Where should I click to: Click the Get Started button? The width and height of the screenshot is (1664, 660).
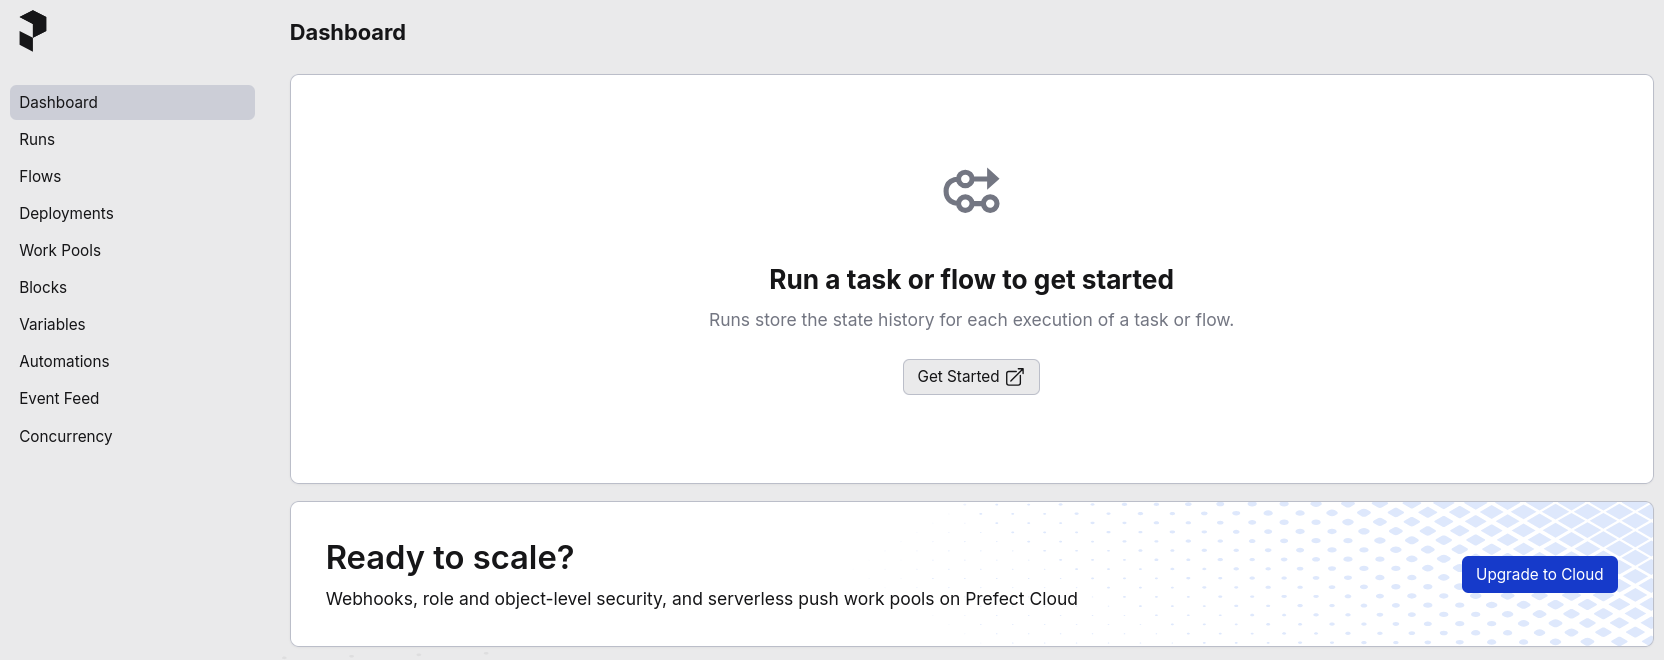click(971, 377)
